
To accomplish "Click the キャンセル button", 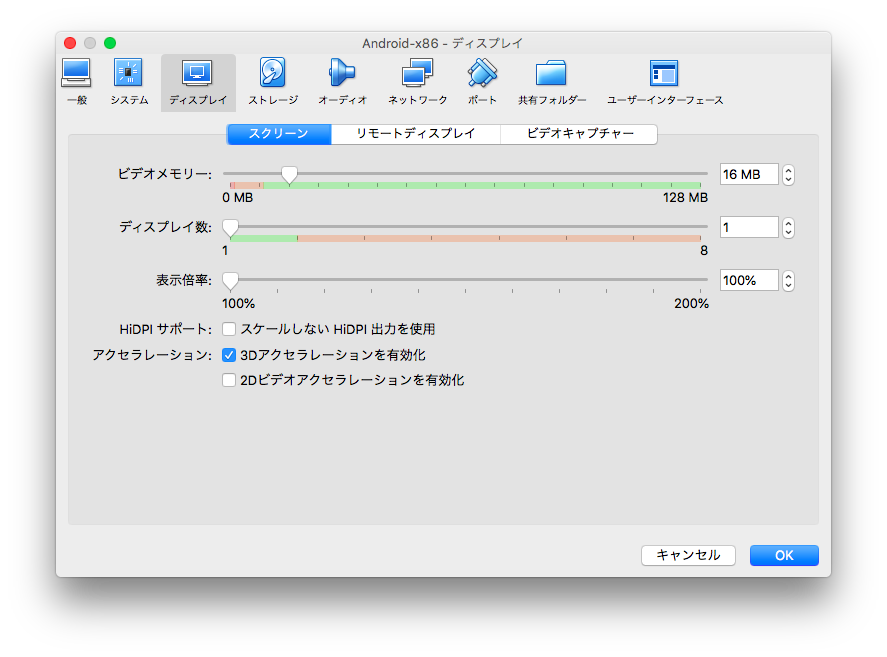I will tap(688, 555).
